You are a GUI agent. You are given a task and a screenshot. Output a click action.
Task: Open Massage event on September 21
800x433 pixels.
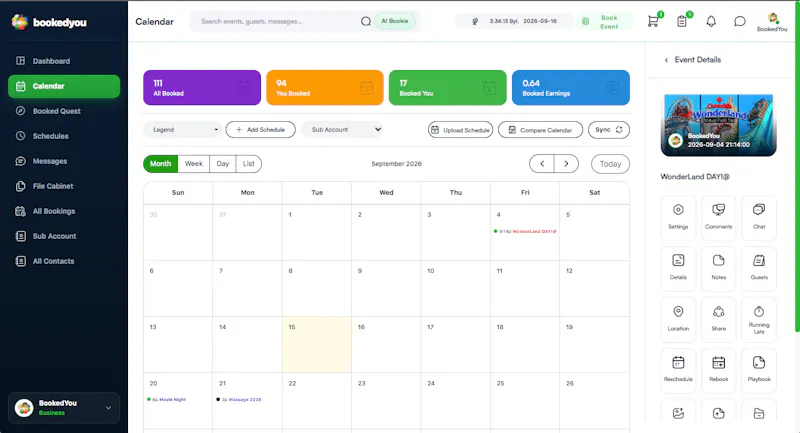(239, 399)
